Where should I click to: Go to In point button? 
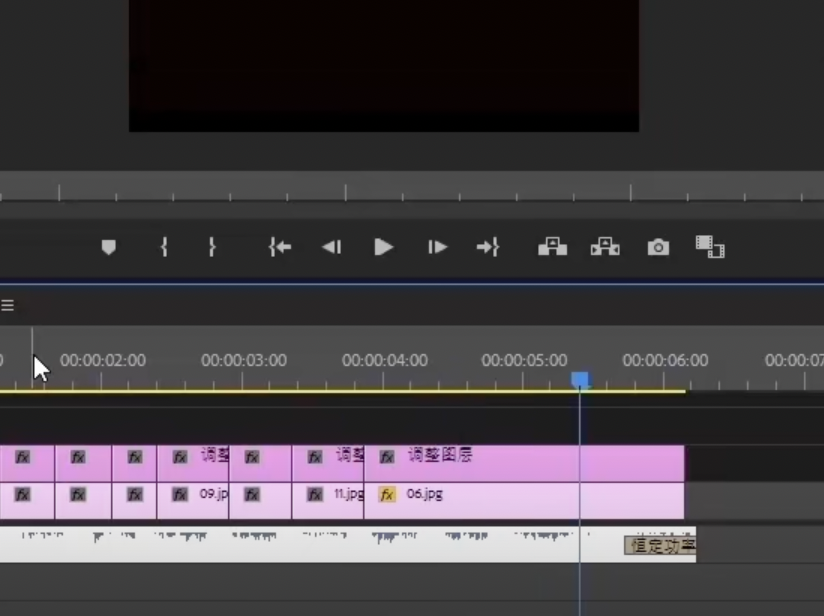(280, 247)
